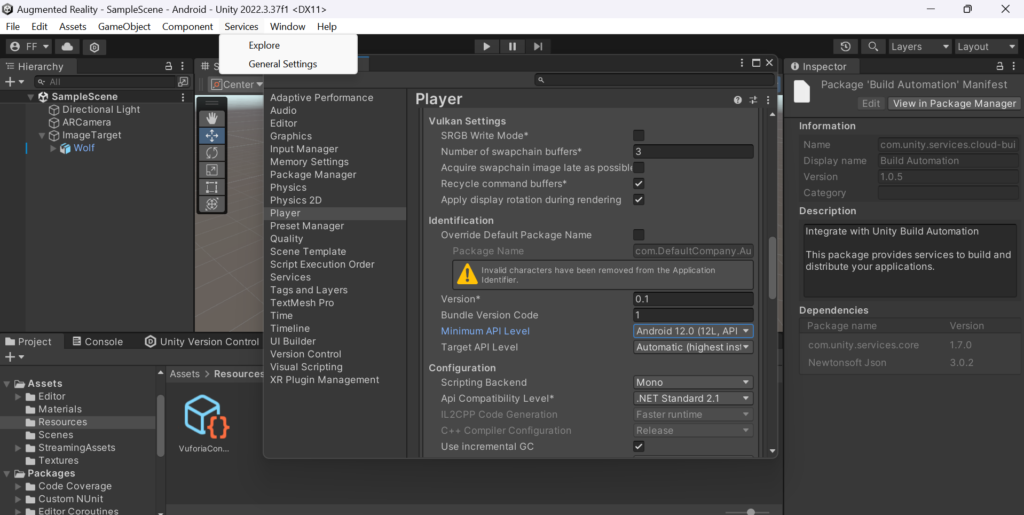Open the Layers dropdown
The image size is (1024, 515).
coord(920,47)
